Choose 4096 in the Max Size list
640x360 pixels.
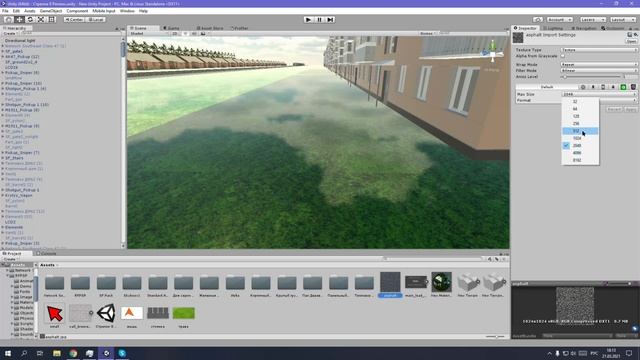coord(580,153)
